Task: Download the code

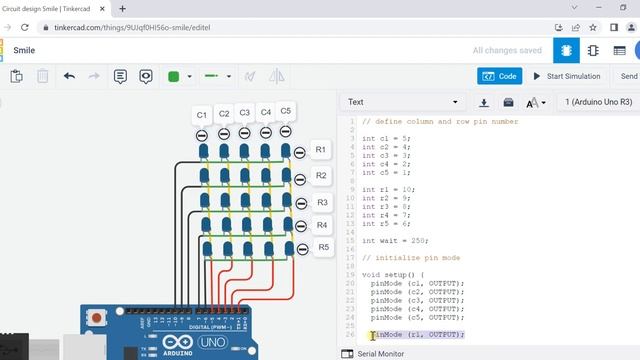Action: (x=484, y=102)
